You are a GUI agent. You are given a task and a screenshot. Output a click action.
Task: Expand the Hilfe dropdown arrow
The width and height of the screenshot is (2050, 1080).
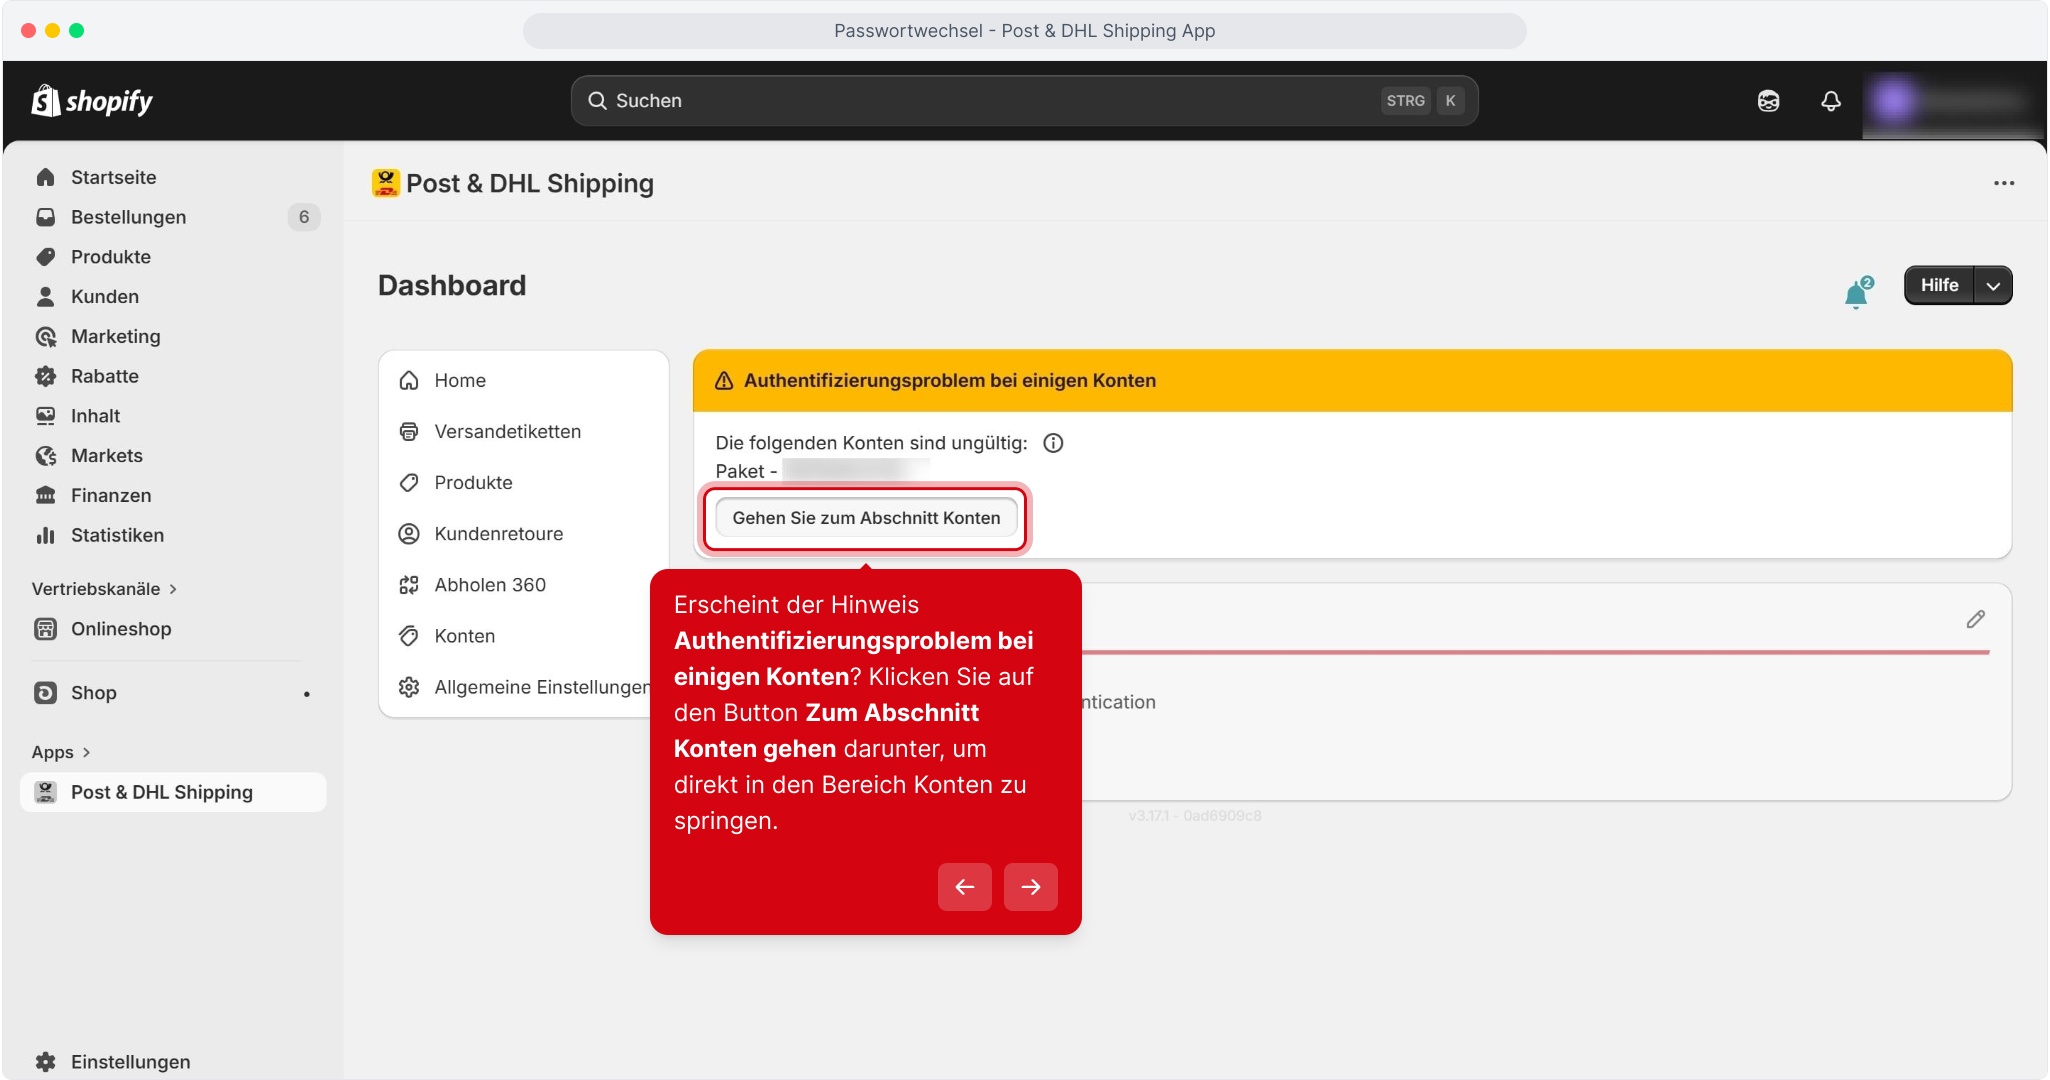(x=1993, y=286)
